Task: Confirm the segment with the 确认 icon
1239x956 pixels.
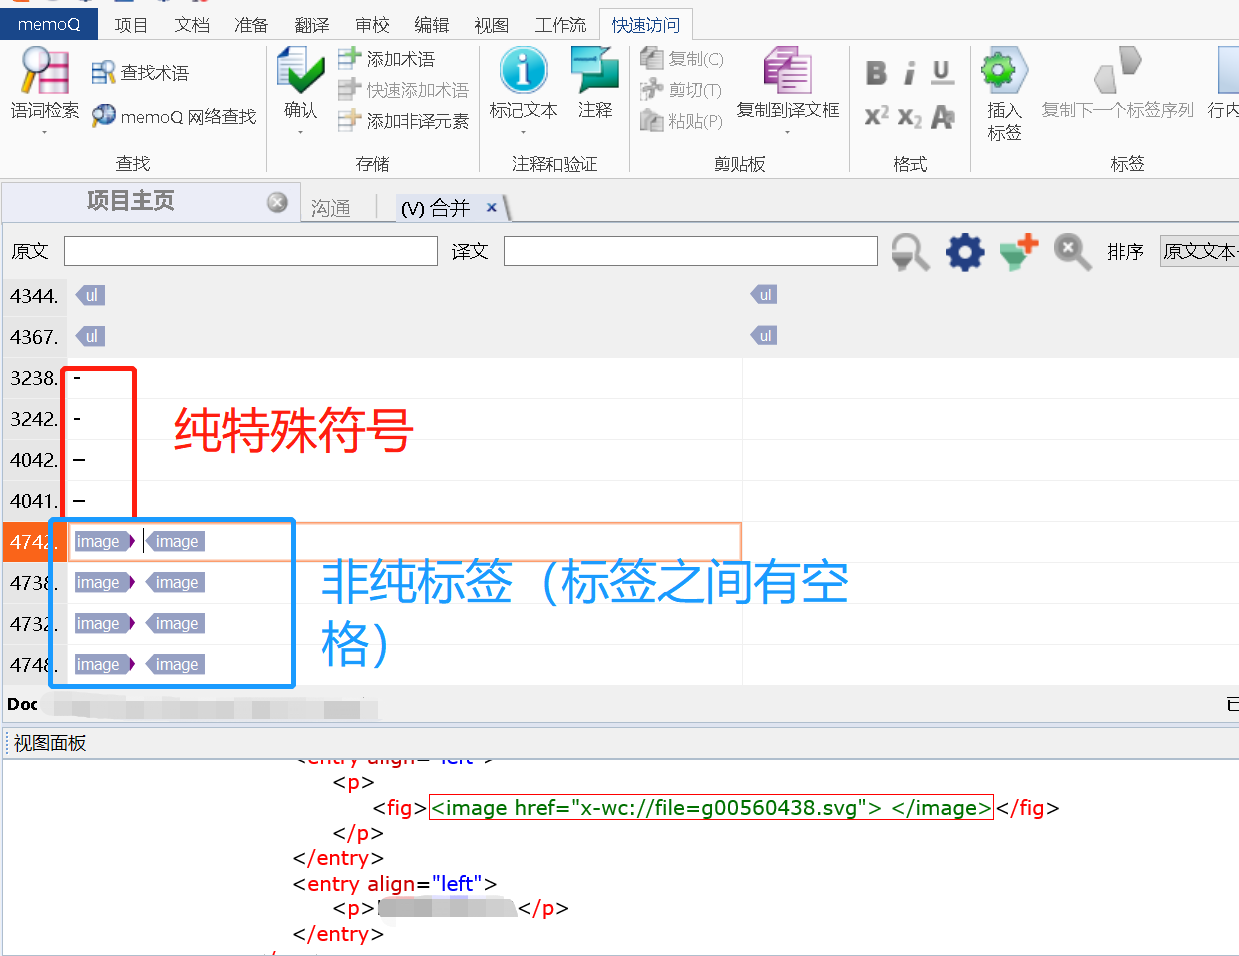Action: point(300,71)
